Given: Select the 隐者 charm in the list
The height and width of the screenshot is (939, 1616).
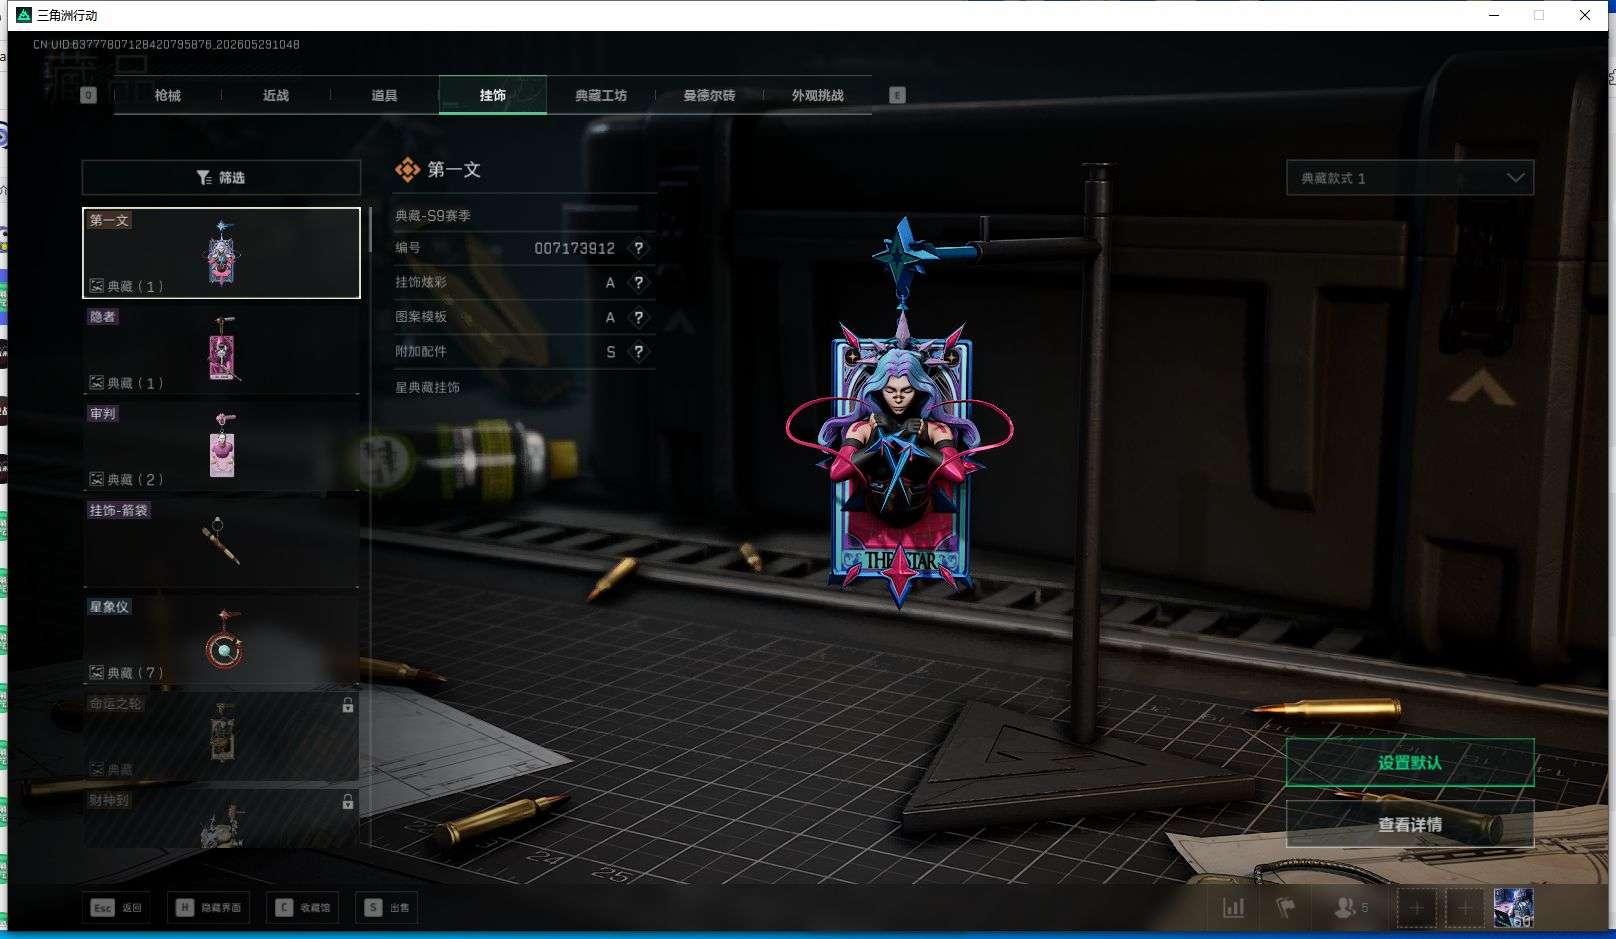Looking at the screenshot, I should (x=221, y=350).
